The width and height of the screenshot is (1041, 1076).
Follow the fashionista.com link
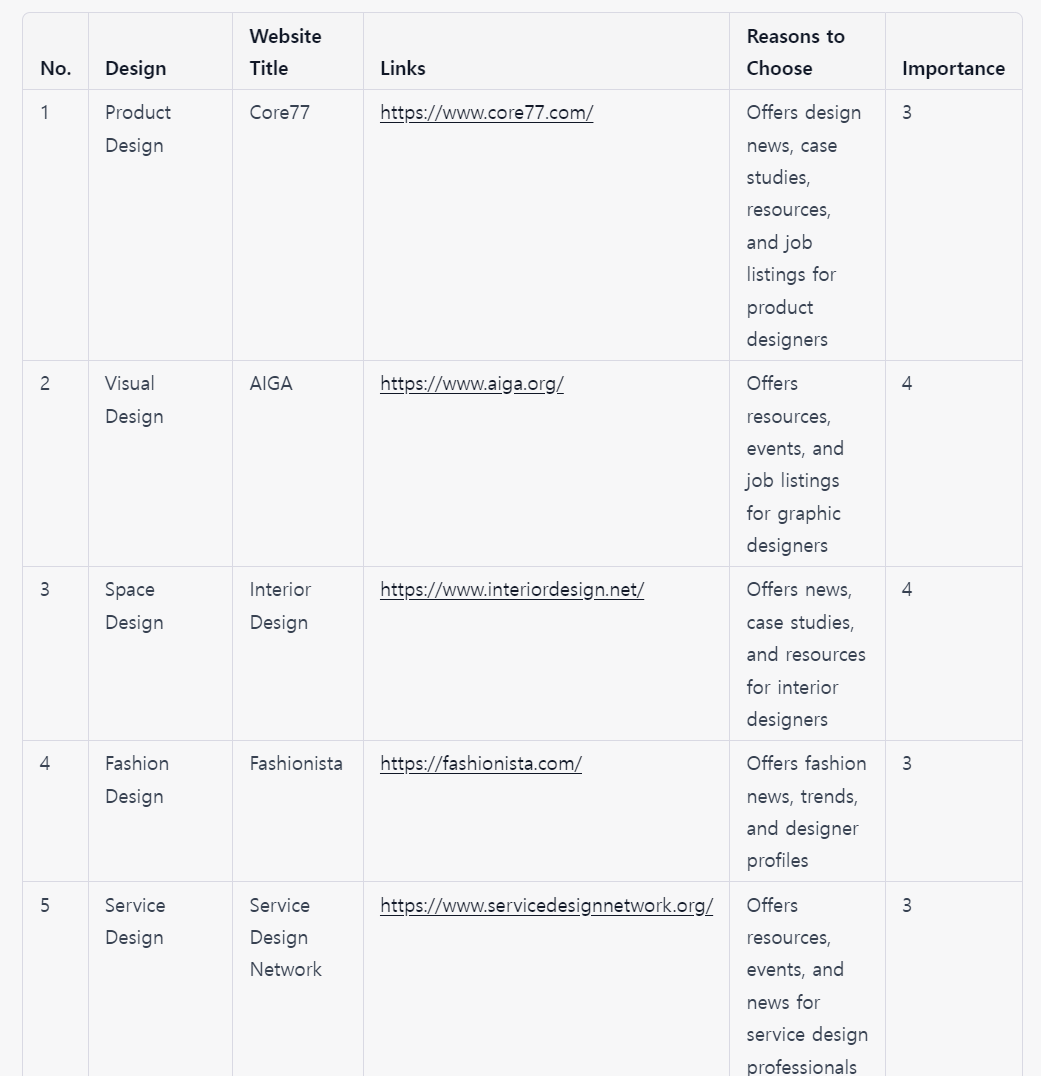(x=480, y=764)
